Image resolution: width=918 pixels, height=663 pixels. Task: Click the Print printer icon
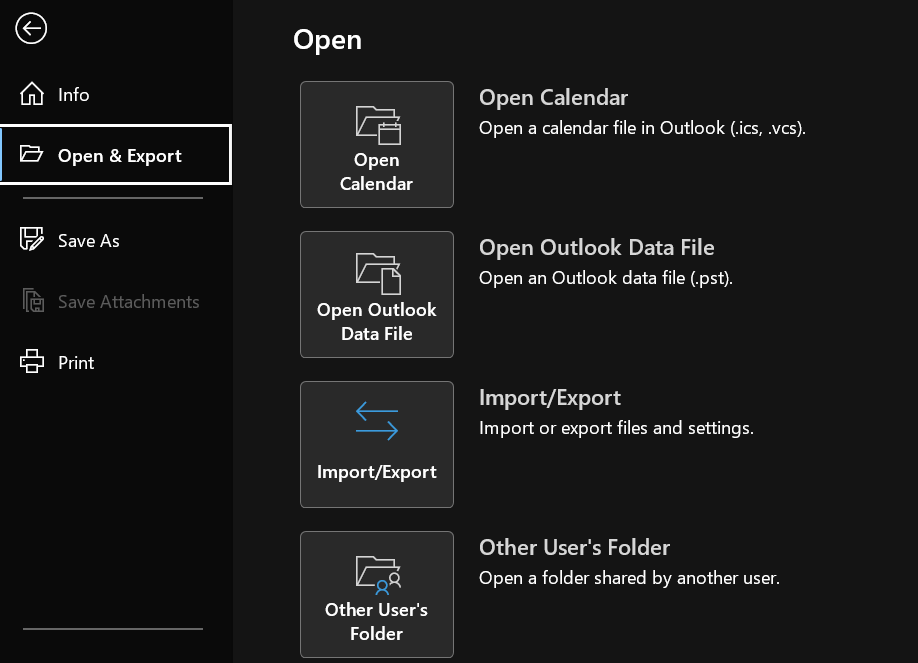point(32,361)
